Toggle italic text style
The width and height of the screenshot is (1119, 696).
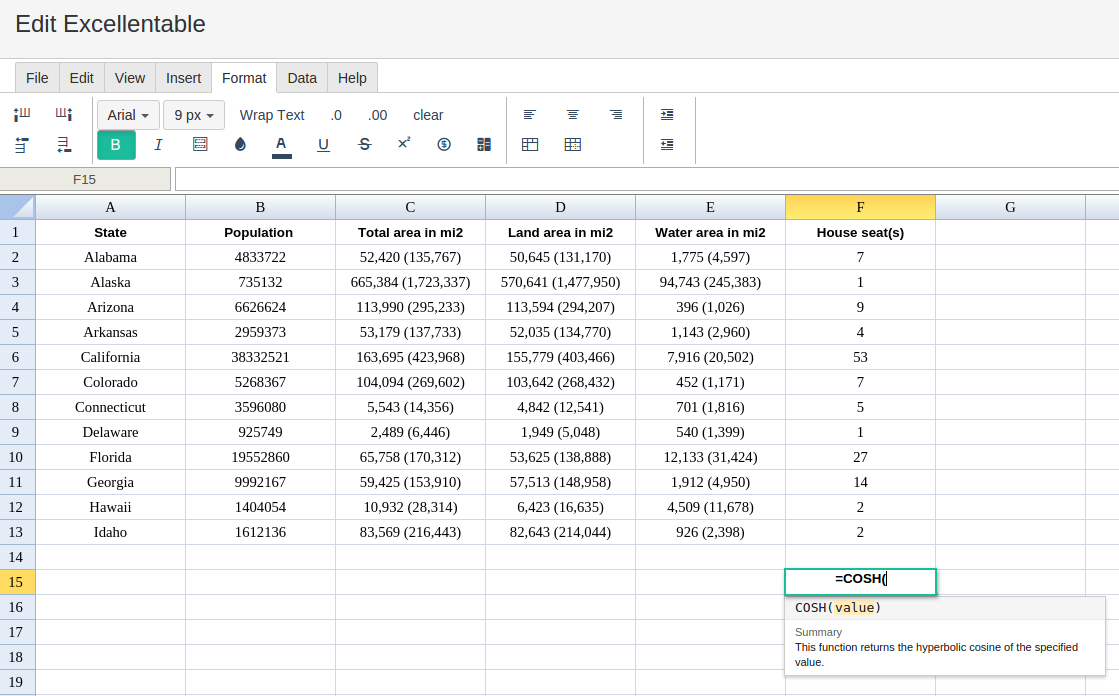(x=158, y=145)
